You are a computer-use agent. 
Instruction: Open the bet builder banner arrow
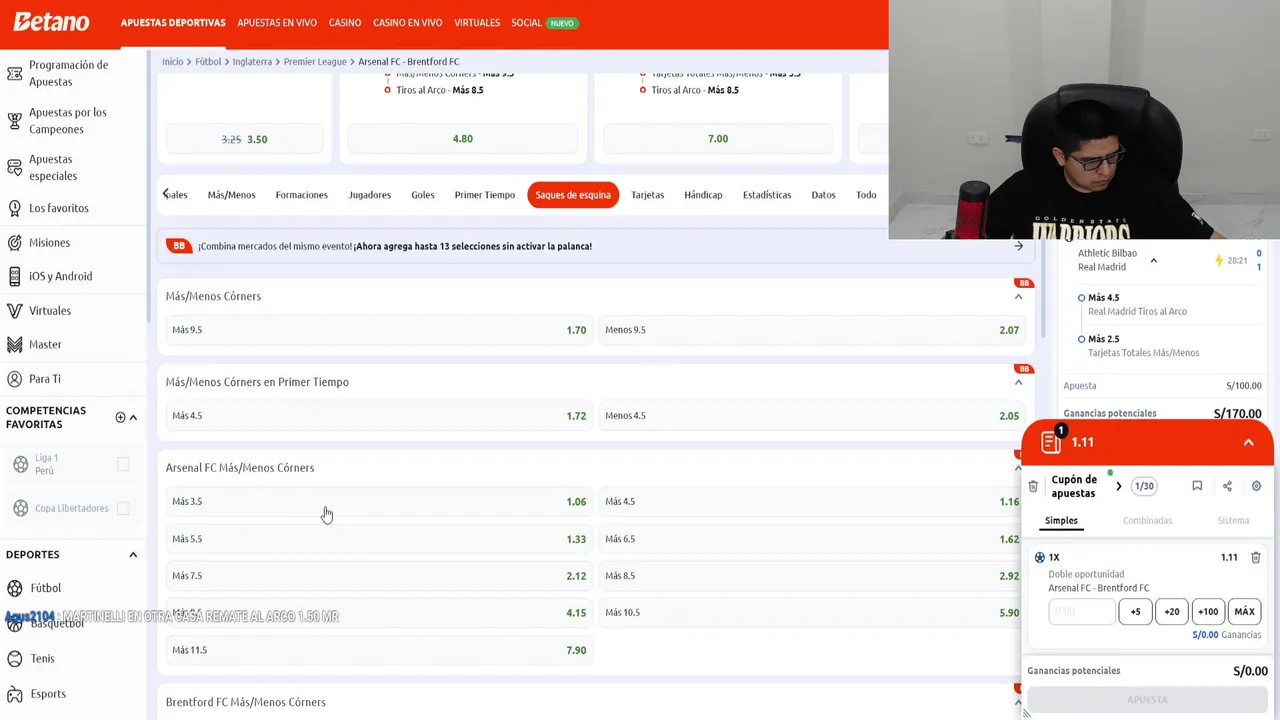pos(1018,246)
